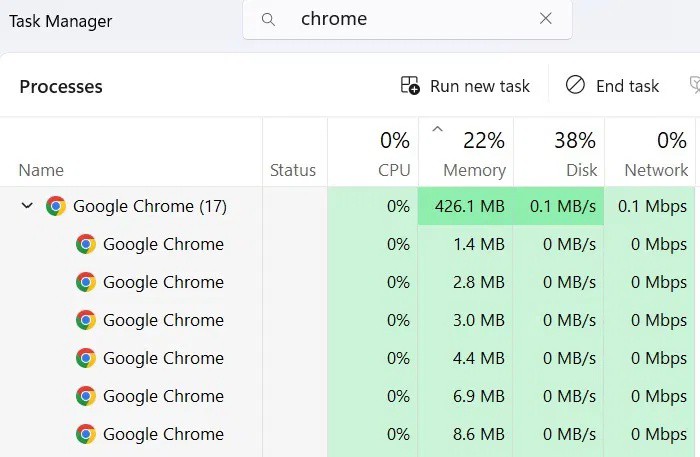Click Chrome icon in the 4.4 MB row

pyautogui.click(x=86, y=358)
